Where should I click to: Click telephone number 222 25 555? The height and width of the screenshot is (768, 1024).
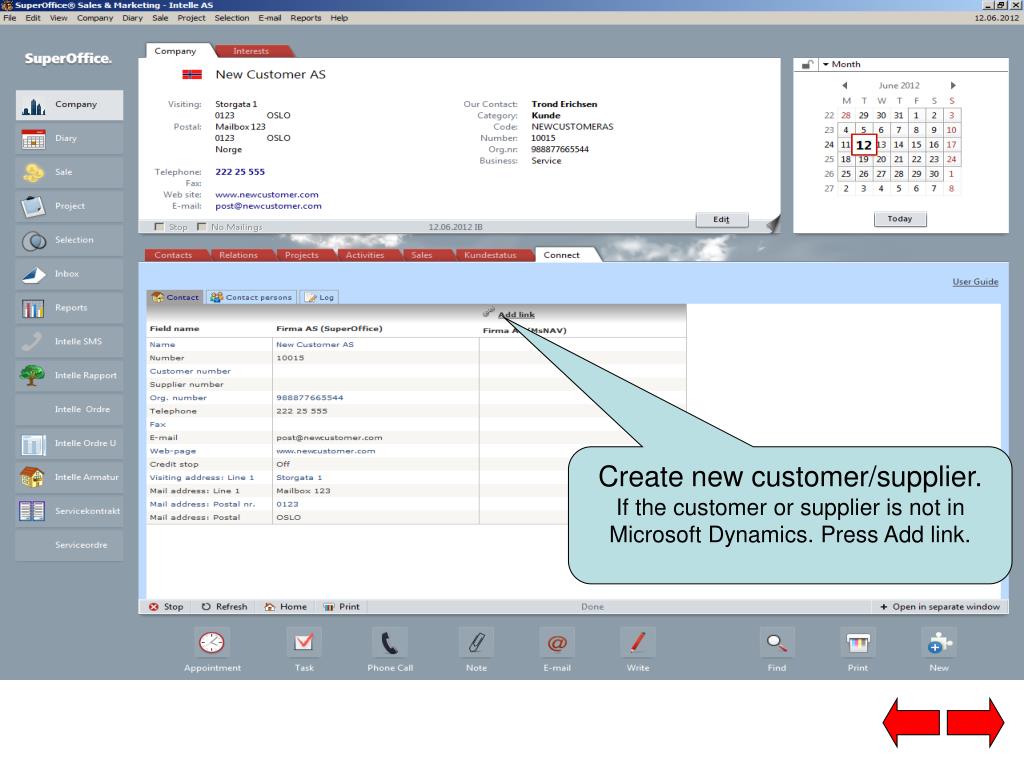240,172
